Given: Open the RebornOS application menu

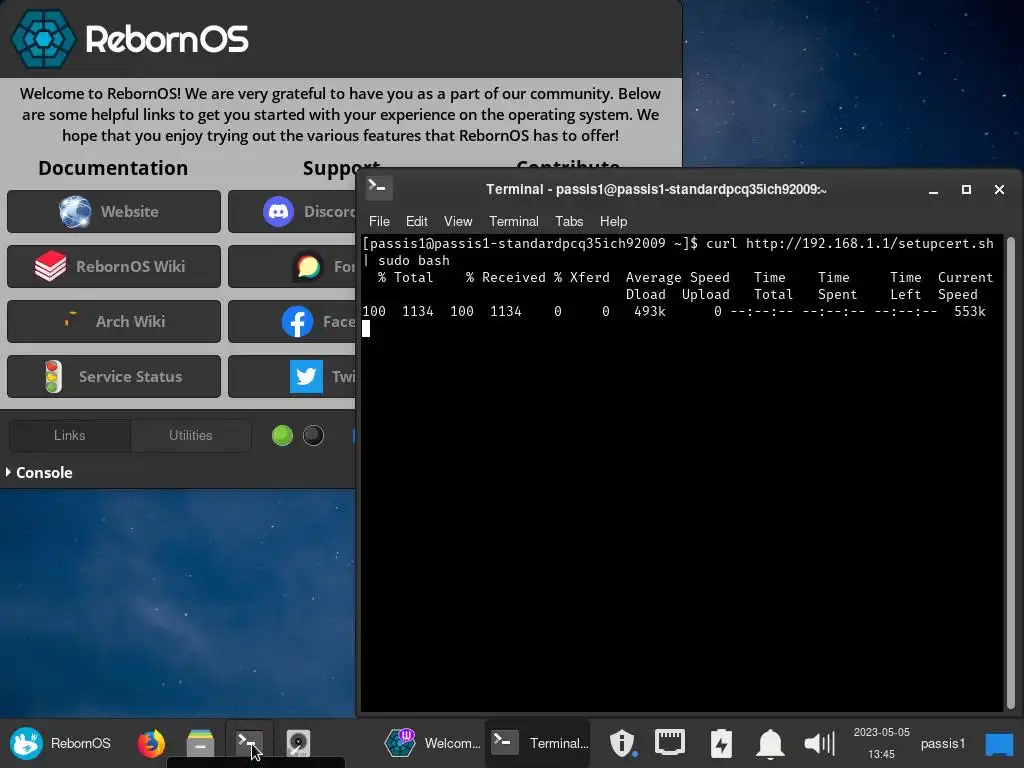Looking at the screenshot, I should (60, 743).
